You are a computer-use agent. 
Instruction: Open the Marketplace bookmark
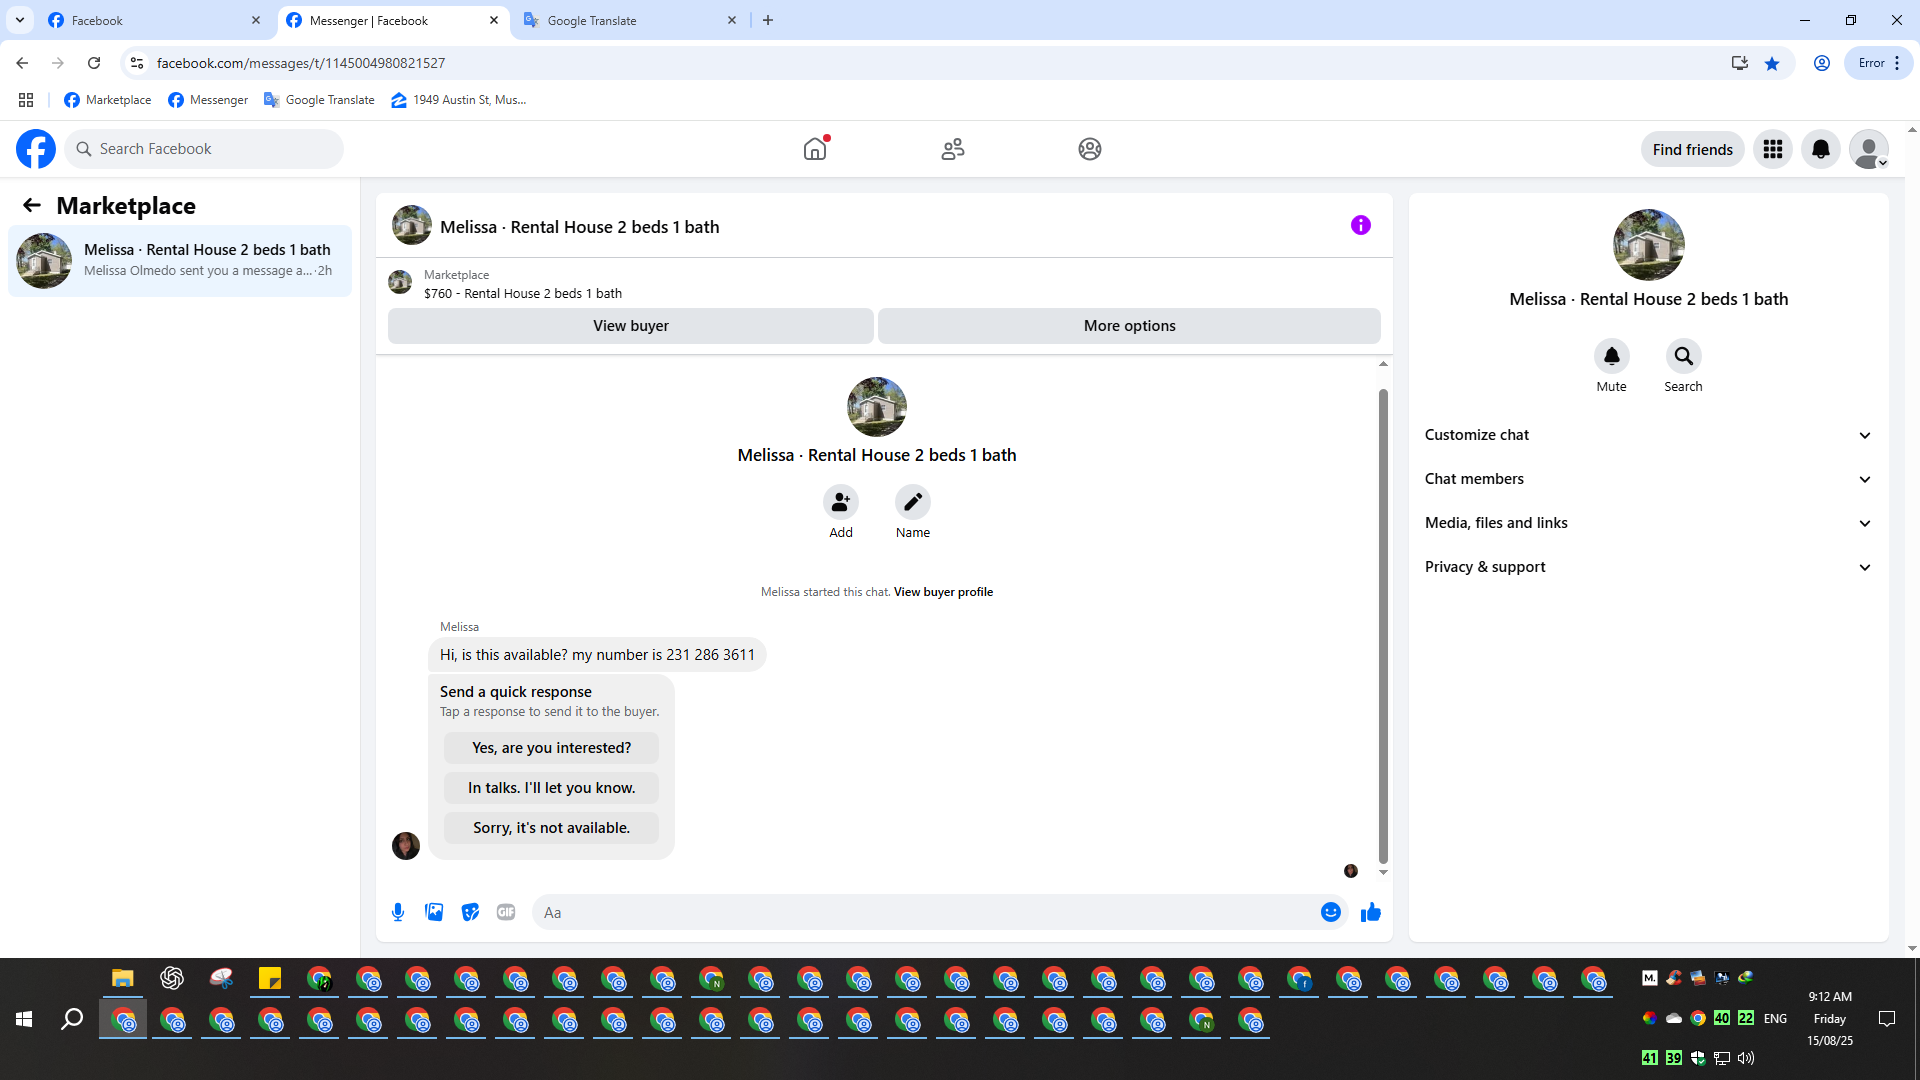click(x=108, y=100)
